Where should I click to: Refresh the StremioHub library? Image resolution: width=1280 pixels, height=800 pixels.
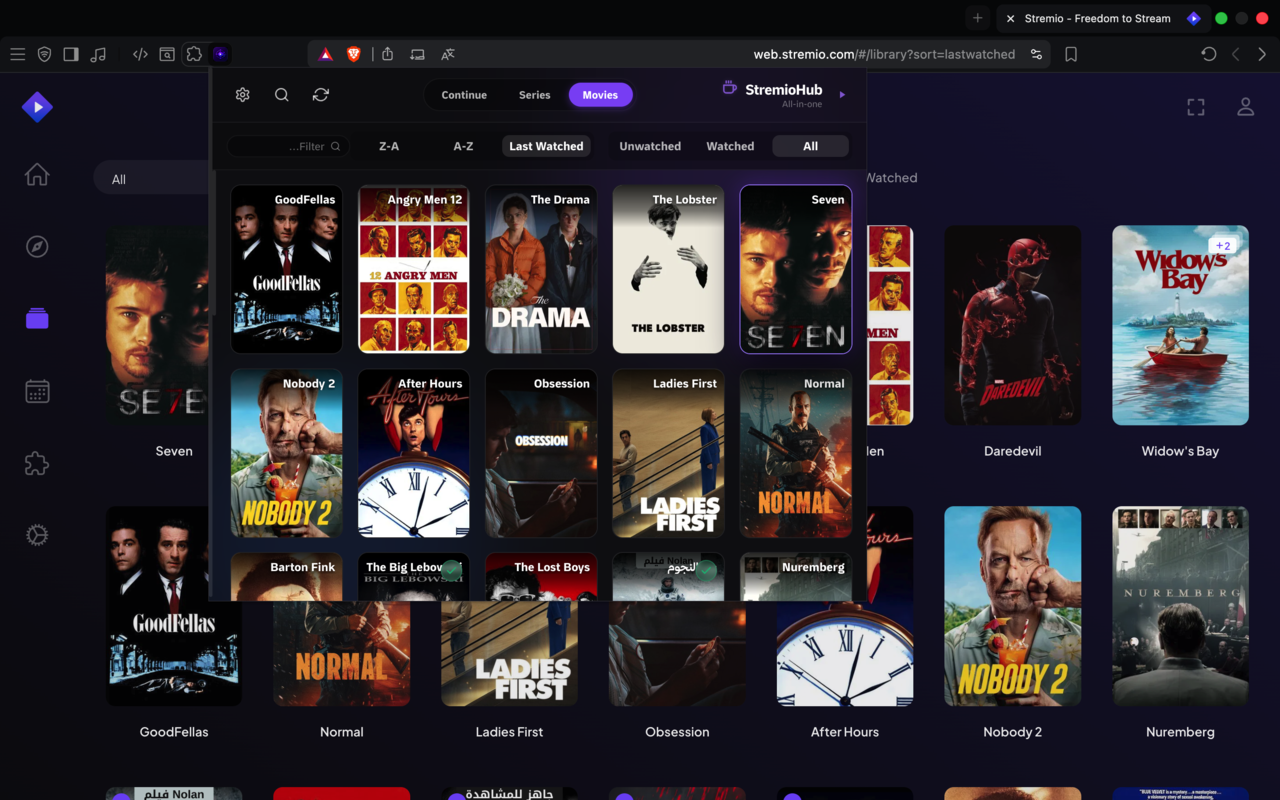[x=321, y=94]
